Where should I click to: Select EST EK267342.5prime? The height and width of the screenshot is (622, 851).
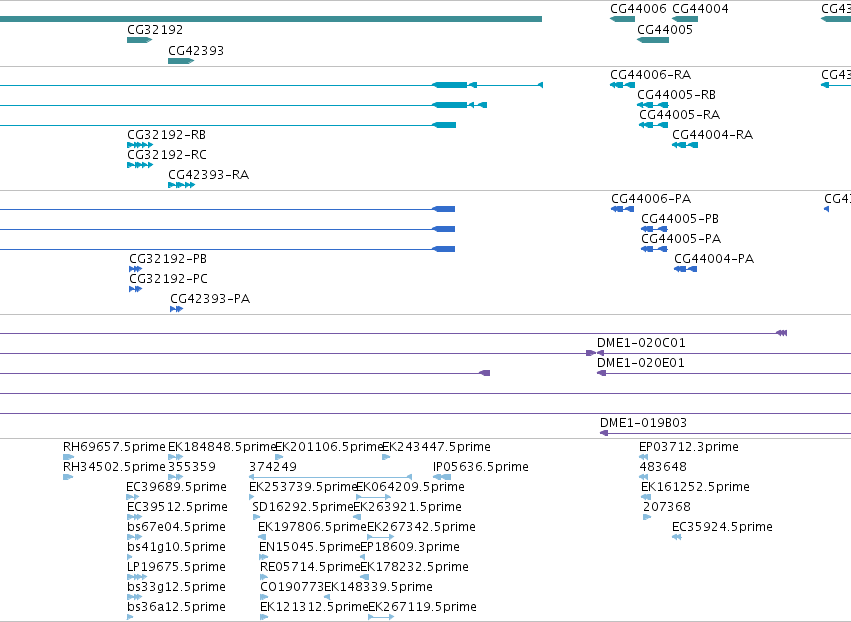[421, 527]
